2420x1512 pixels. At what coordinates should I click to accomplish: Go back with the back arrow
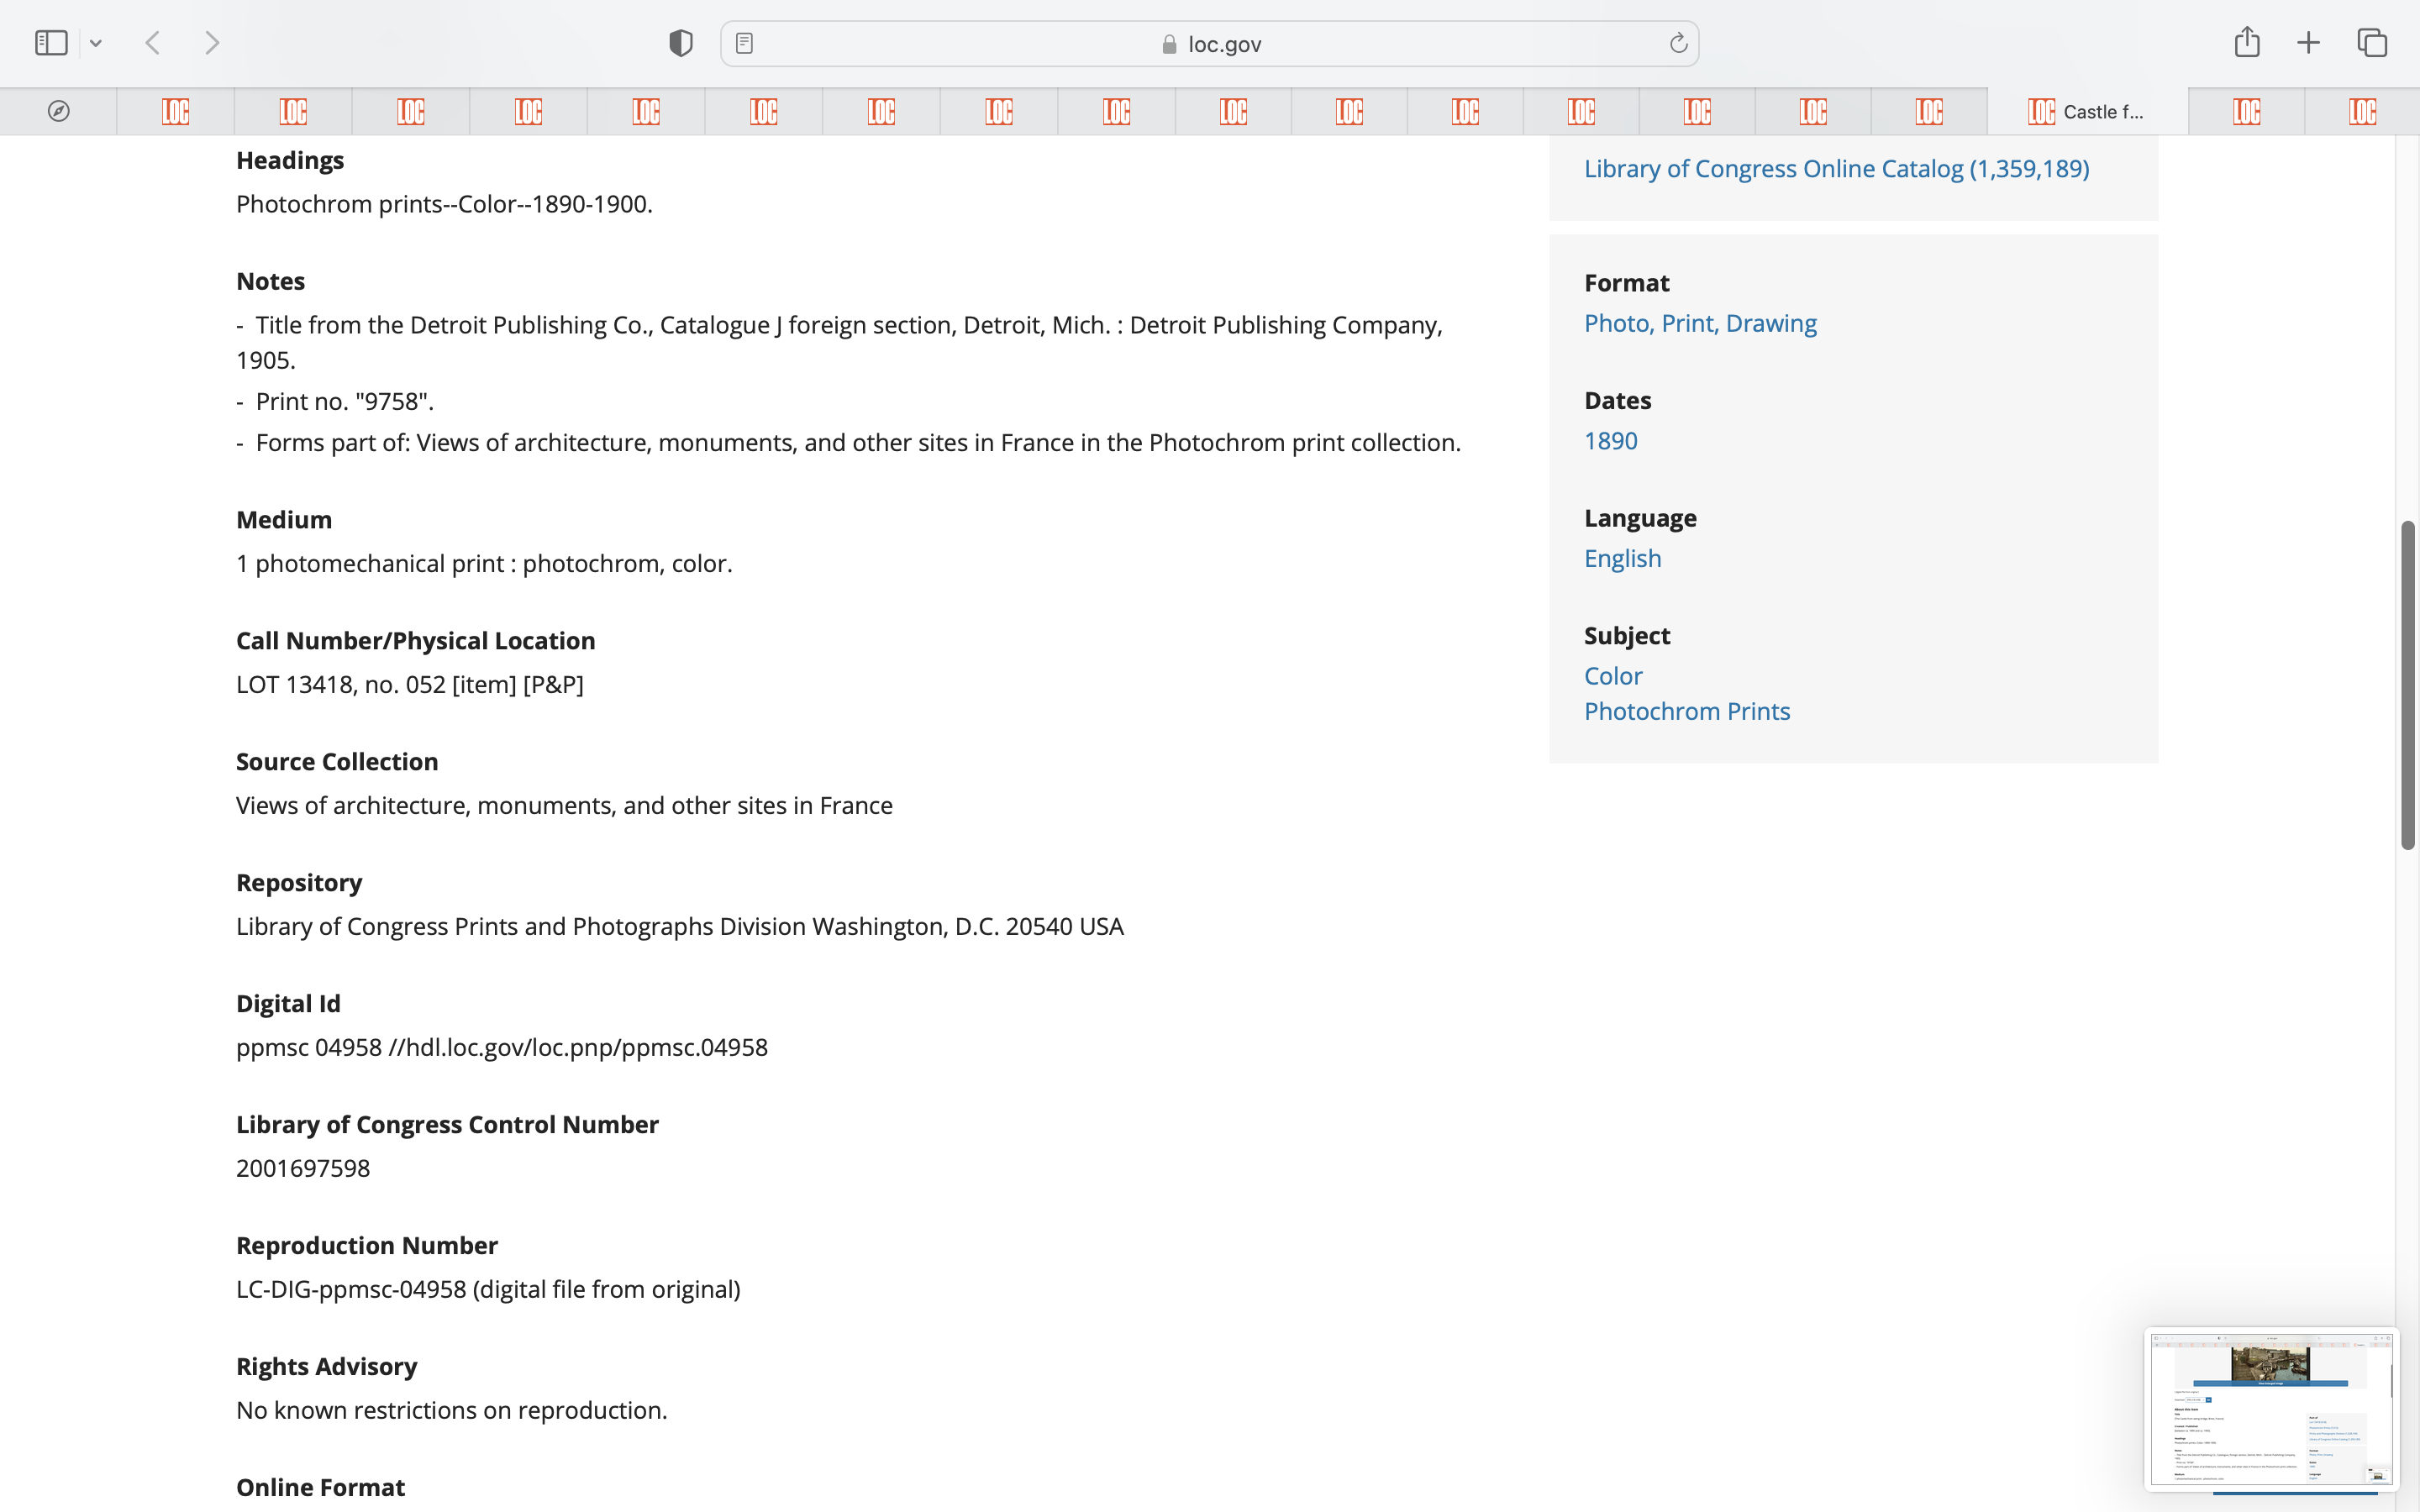[153, 43]
